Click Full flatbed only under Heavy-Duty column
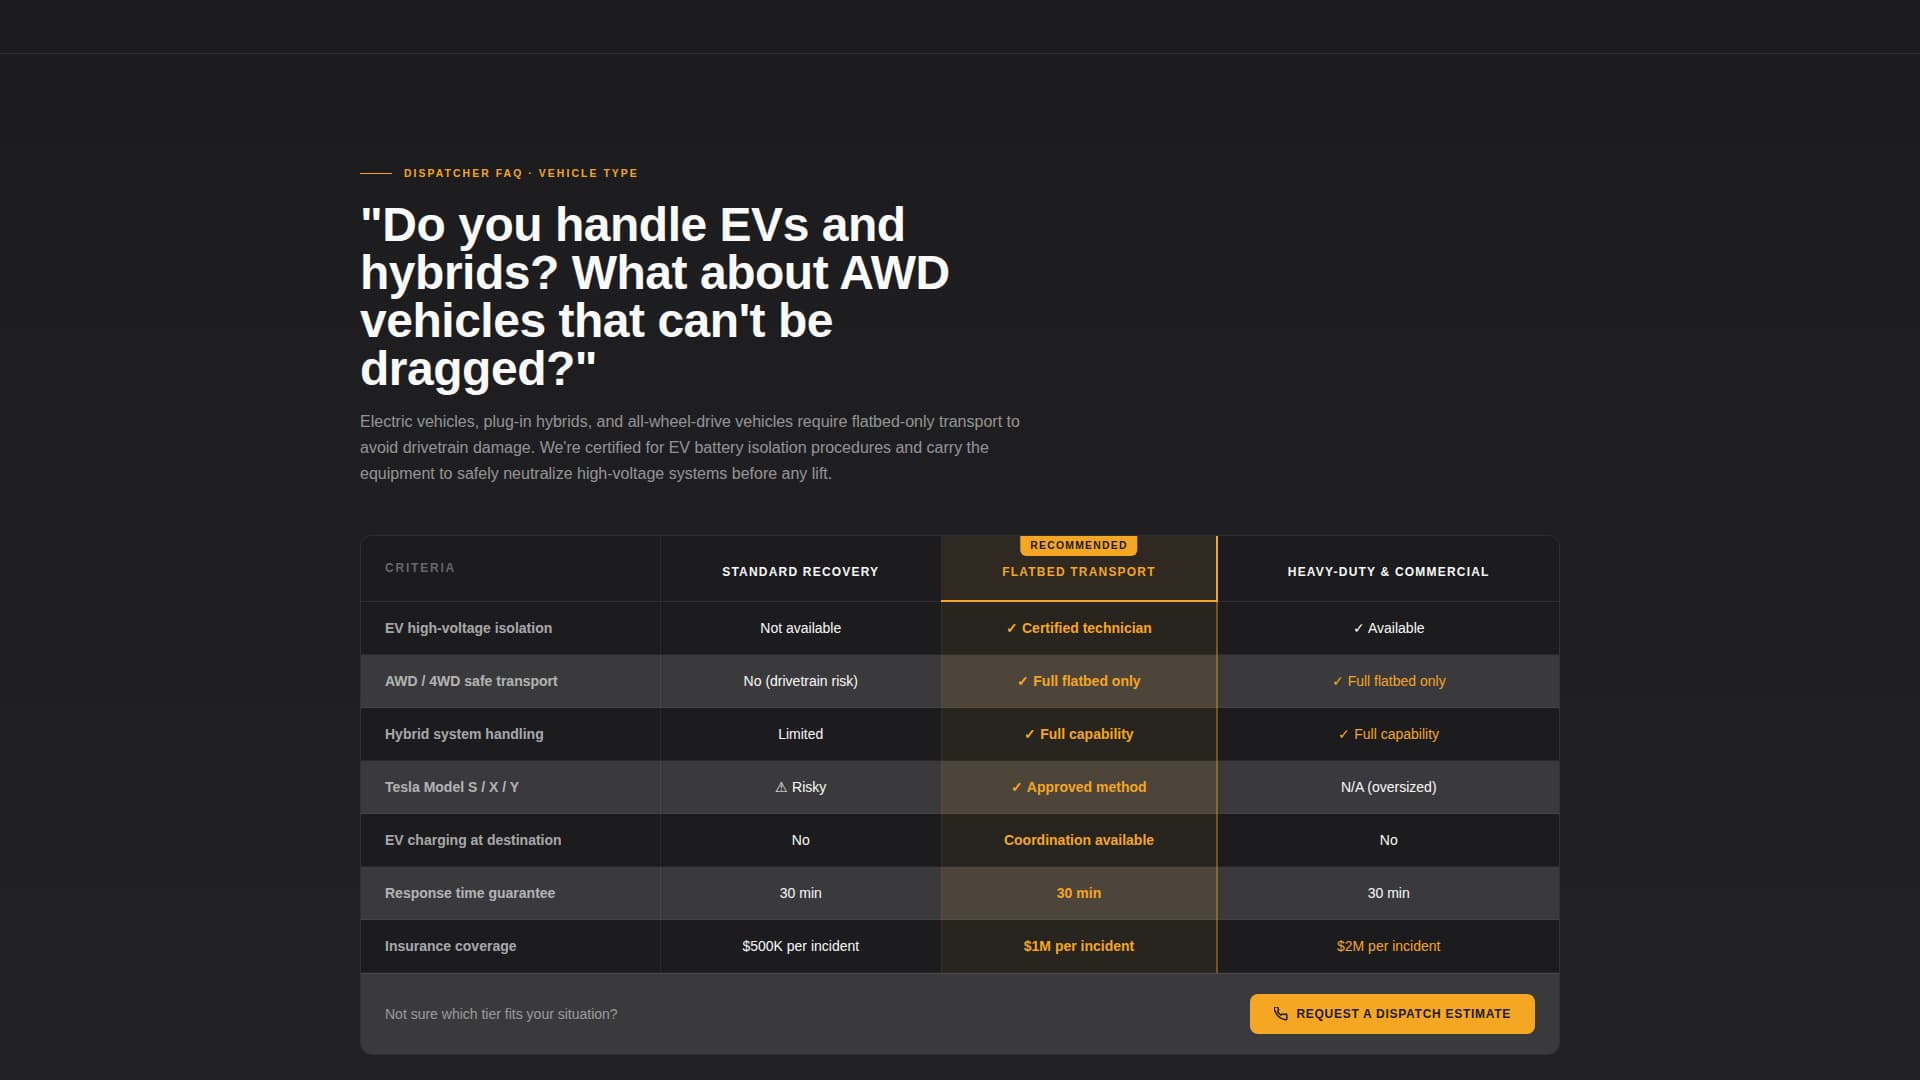The width and height of the screenshot is (1920, 1080). pos(1388,681)
